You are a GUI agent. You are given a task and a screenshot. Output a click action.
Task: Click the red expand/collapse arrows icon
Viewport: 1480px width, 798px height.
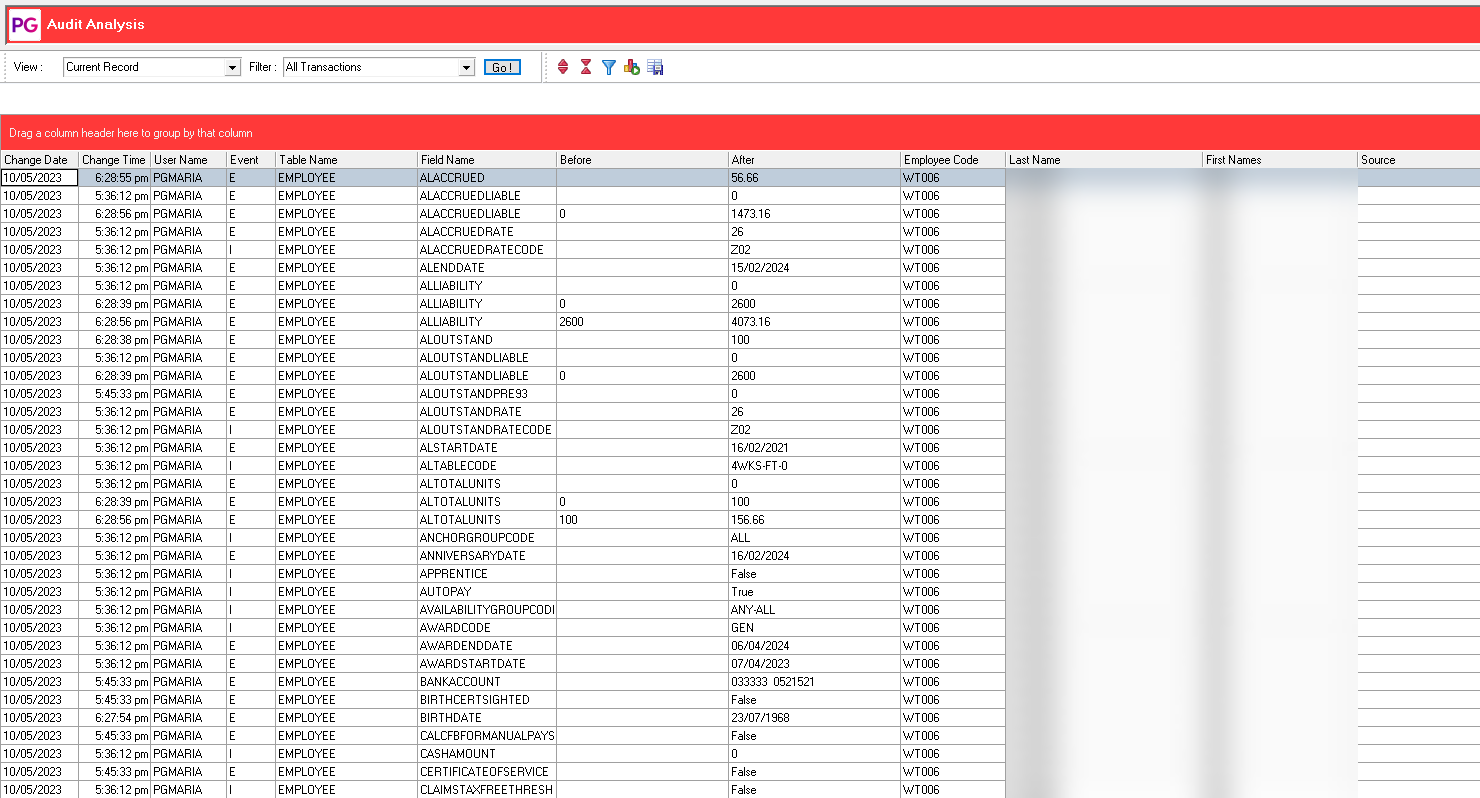pos(563,67)
